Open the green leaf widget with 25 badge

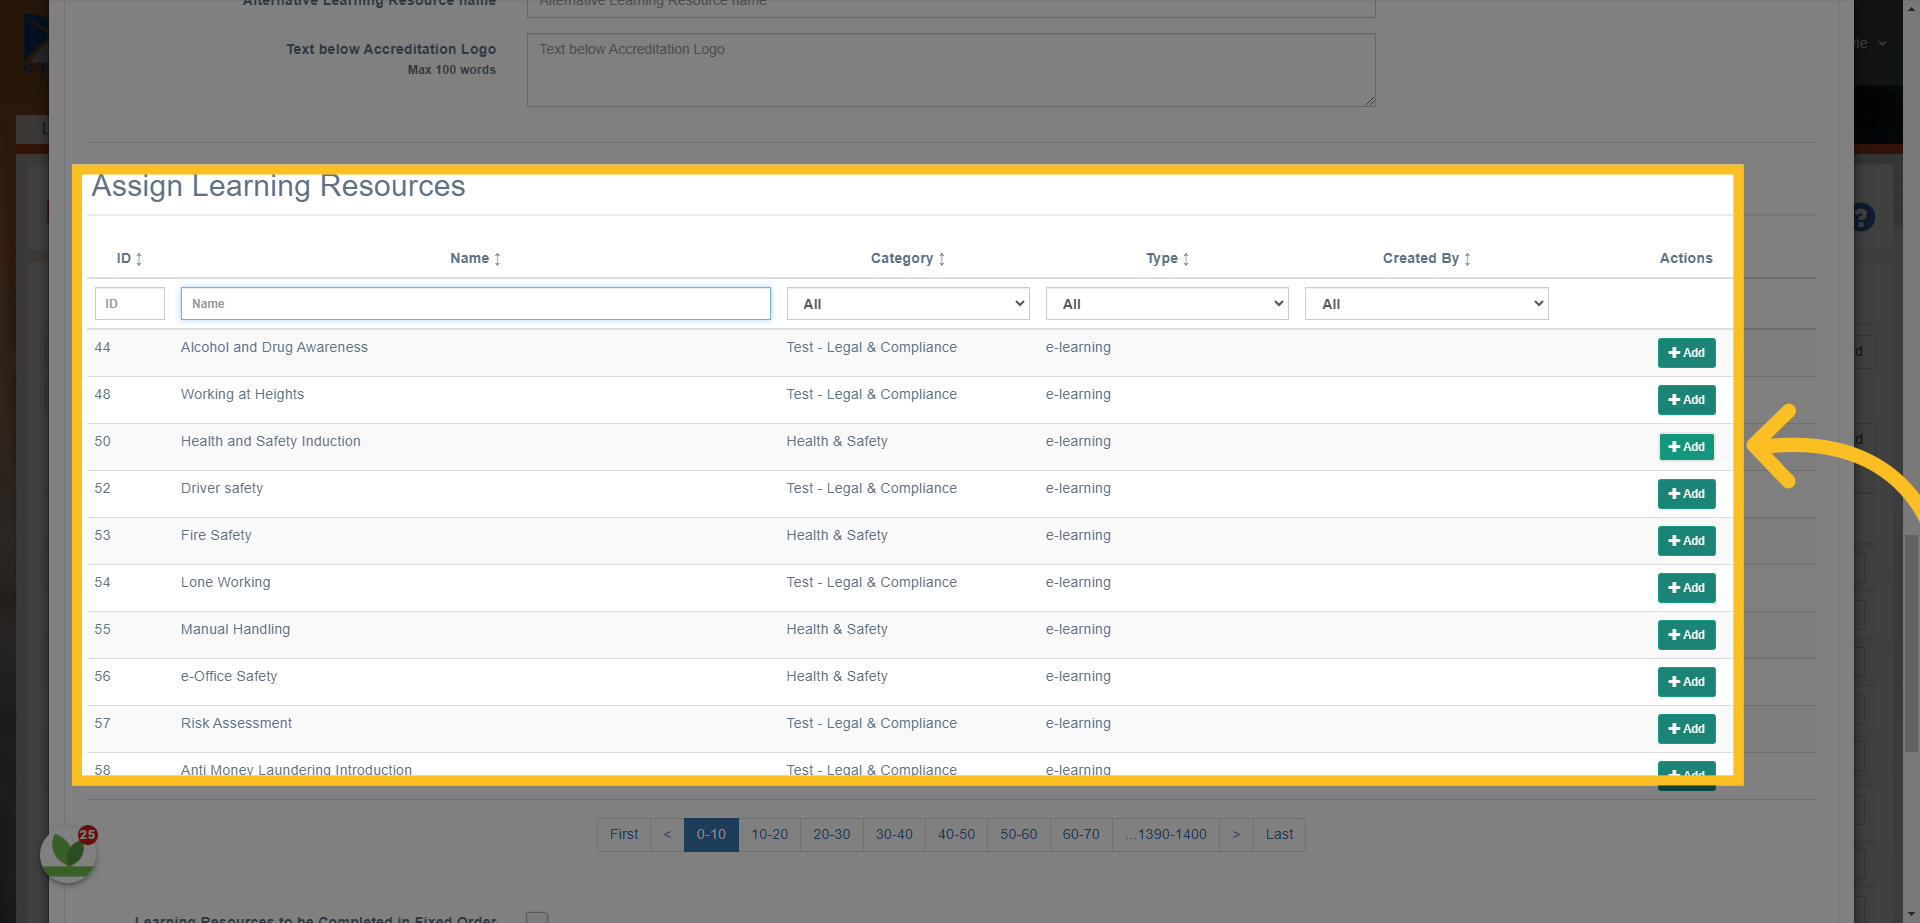point(68,853)
